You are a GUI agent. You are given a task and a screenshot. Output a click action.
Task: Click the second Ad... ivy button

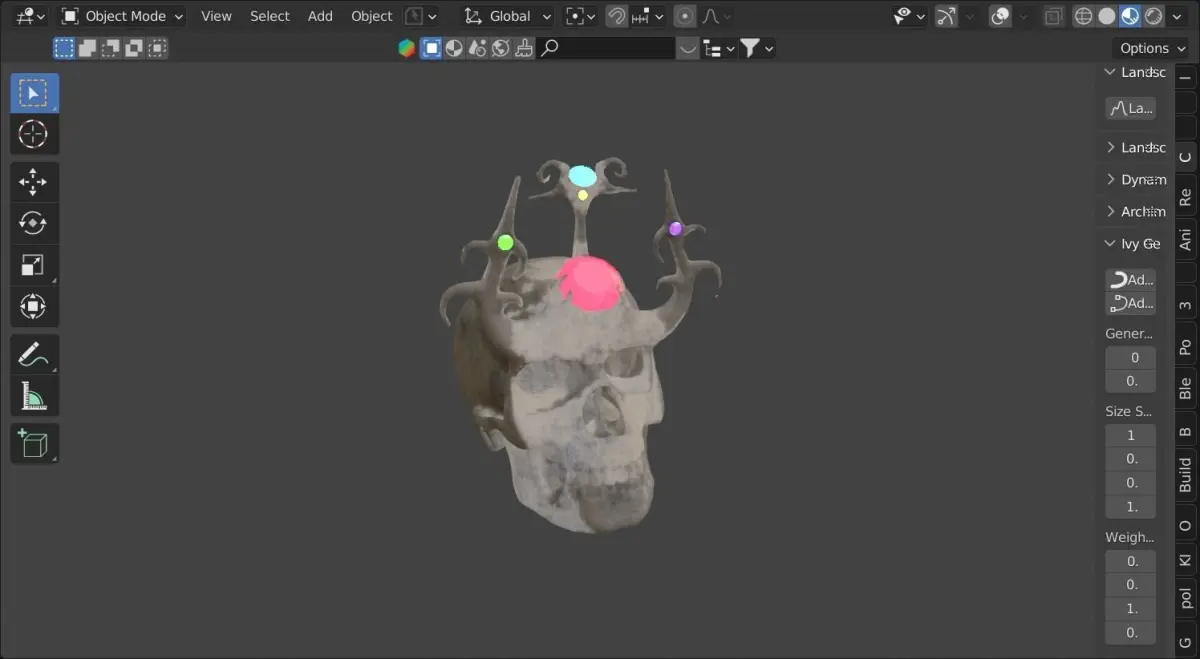point(1131,303)
